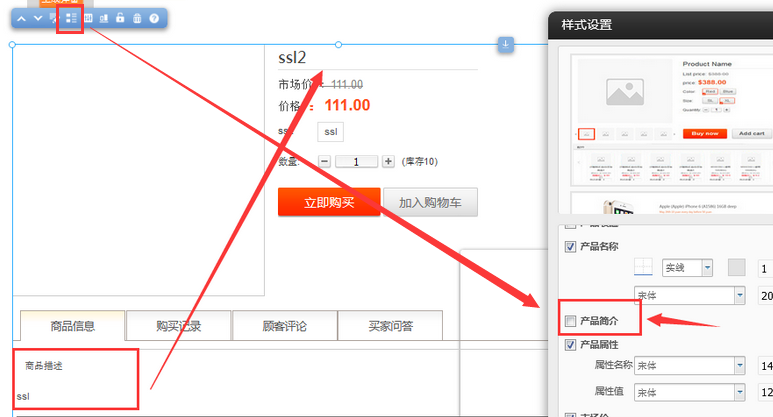Click the quantity minus button
Viewport: 773px width, 417px height.
coord(324,161)
